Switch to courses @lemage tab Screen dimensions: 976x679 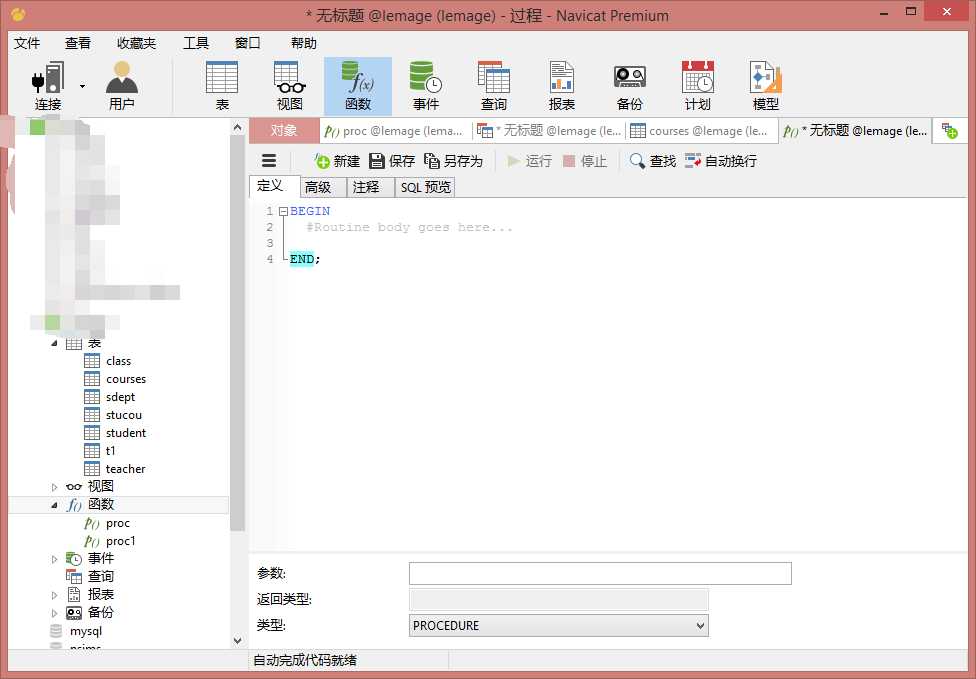[x=701, y=131]
